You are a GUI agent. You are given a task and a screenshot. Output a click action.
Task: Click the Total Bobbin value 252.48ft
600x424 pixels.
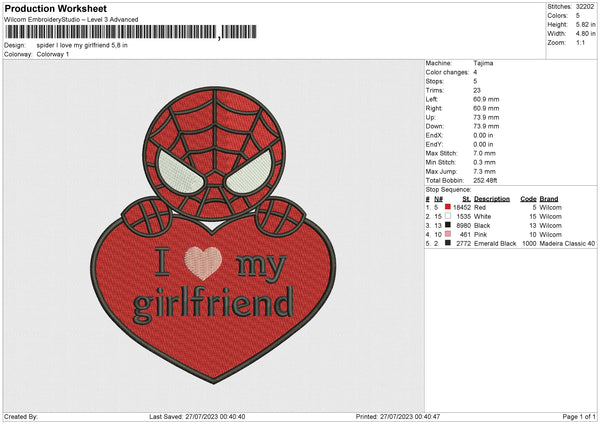tap(485, 181)
